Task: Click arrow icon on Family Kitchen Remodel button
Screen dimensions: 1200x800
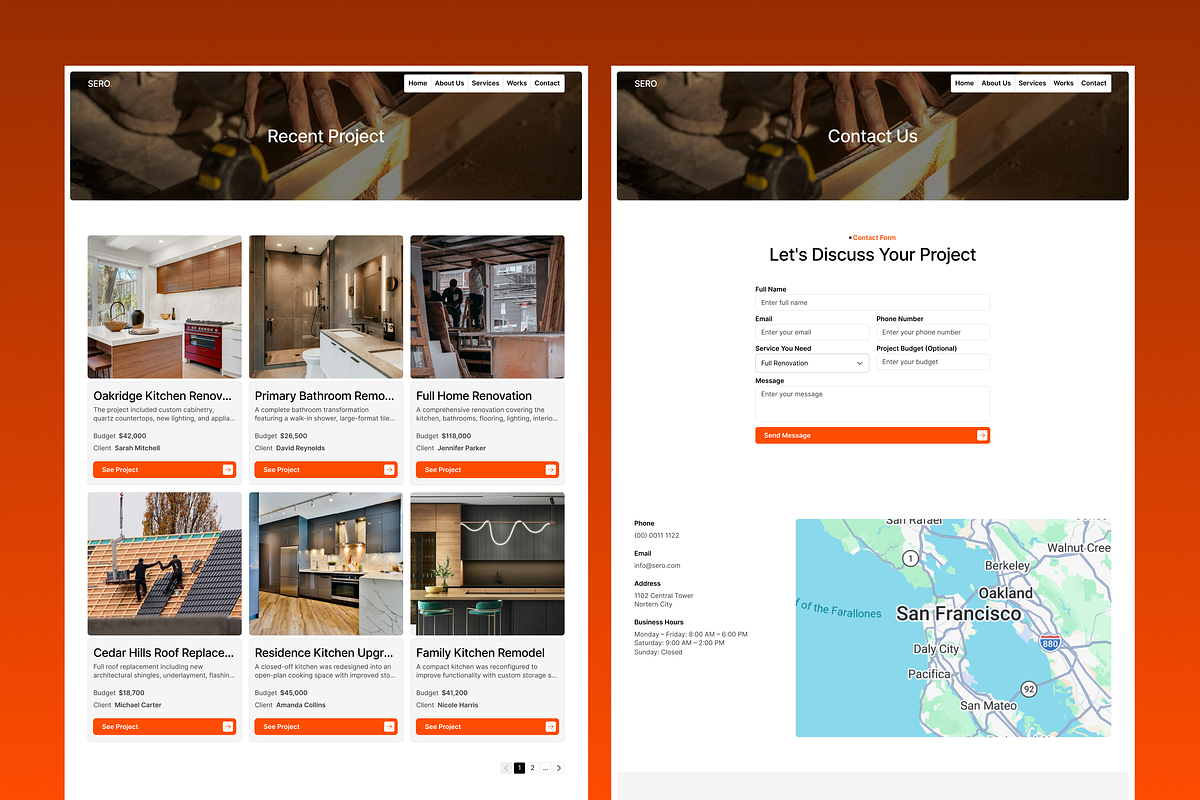Action: pyautogui.click(x=551, y=727)
